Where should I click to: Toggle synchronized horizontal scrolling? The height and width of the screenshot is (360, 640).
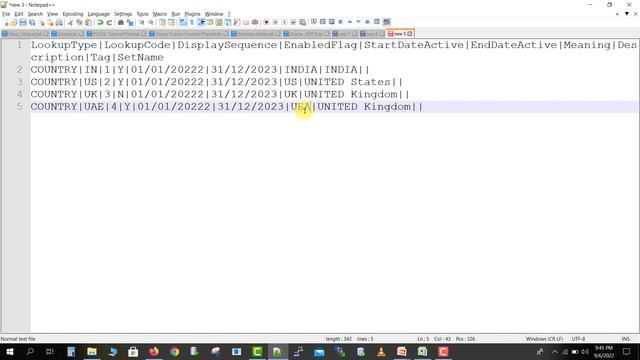coord(171,22)
